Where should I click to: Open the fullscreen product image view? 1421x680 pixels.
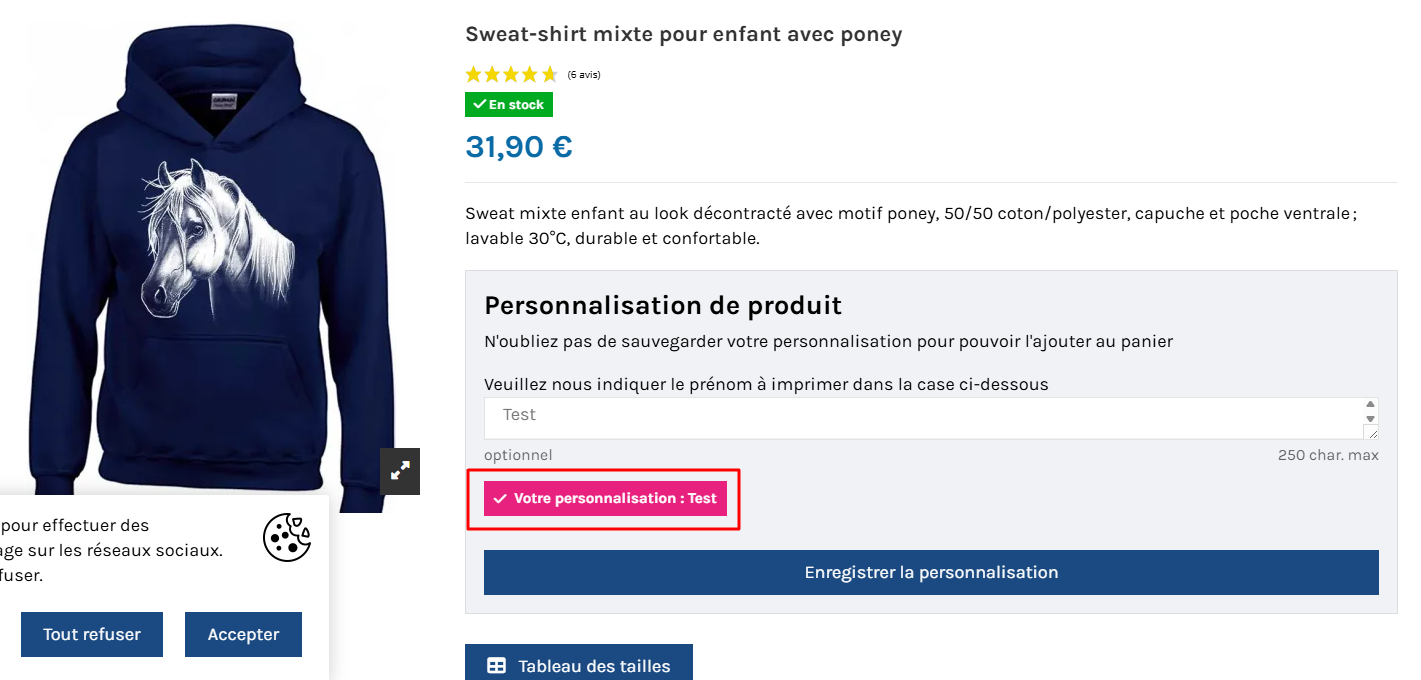coord(400,471)
